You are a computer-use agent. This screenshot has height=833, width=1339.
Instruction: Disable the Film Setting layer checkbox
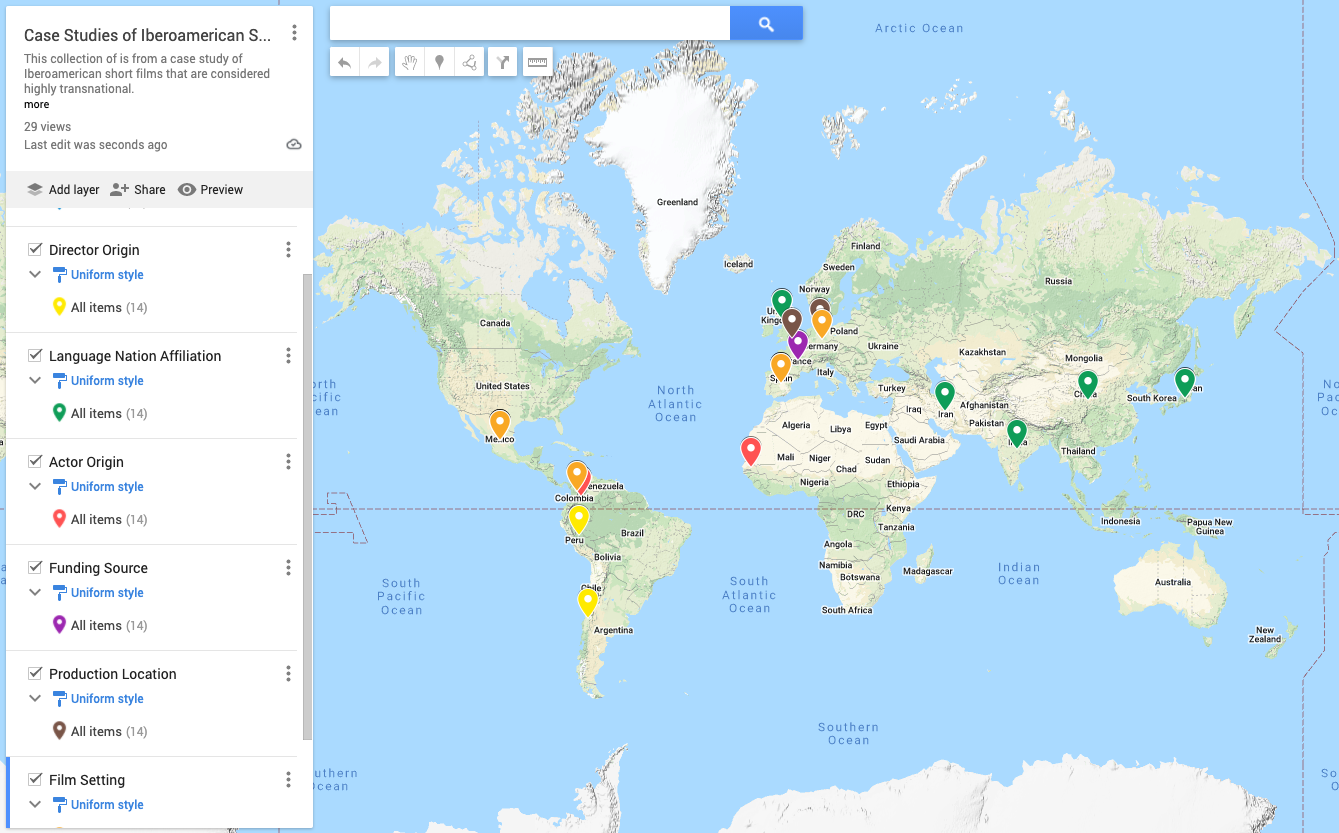pos(35,780)
